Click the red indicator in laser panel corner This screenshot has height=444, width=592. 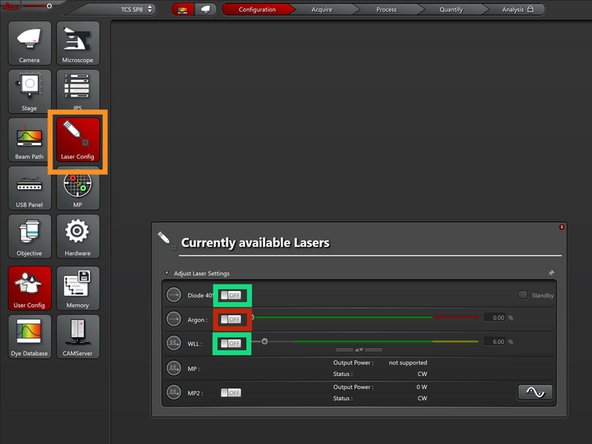[561, 227]
